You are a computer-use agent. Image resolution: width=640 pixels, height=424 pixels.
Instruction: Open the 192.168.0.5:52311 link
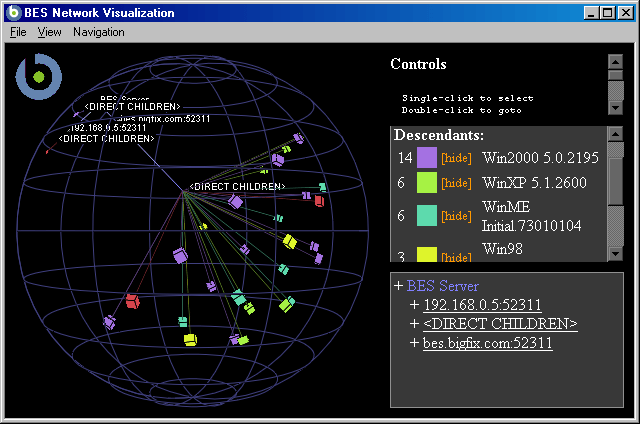pyautogui.click(x=482, y=305)
